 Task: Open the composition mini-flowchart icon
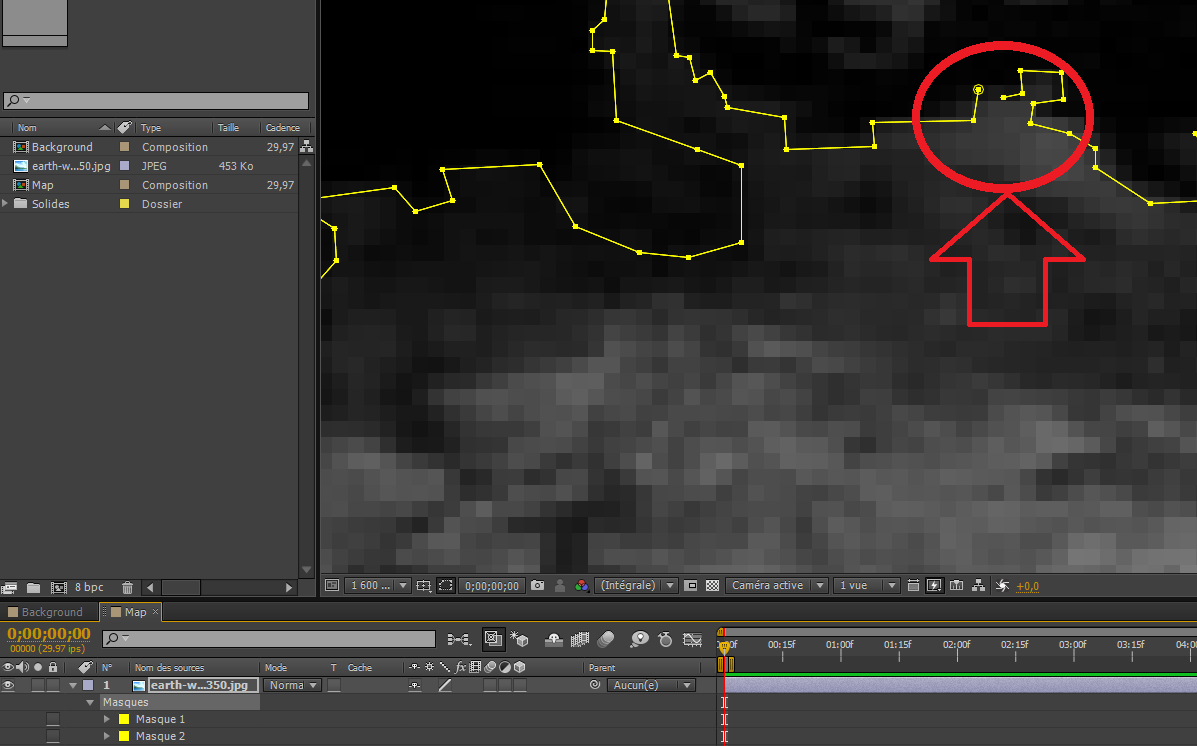pyautogui.click(x=459, y=639)
